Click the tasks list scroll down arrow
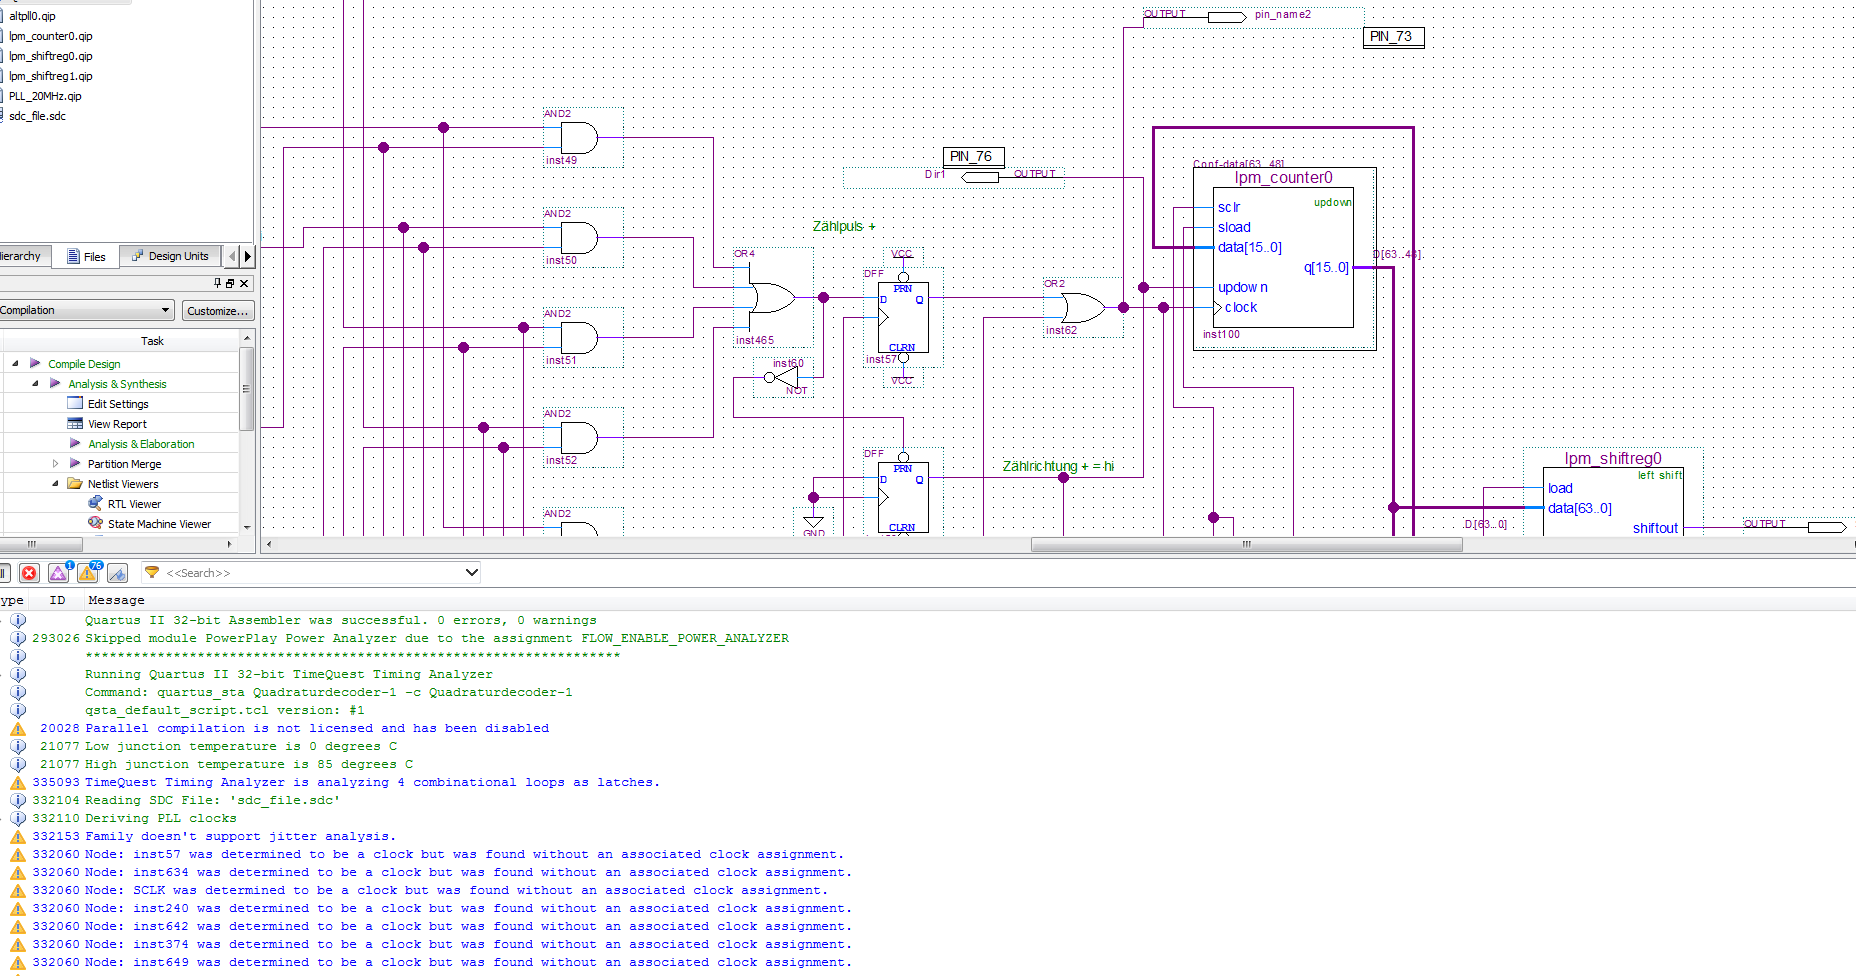 click(247, 526)
